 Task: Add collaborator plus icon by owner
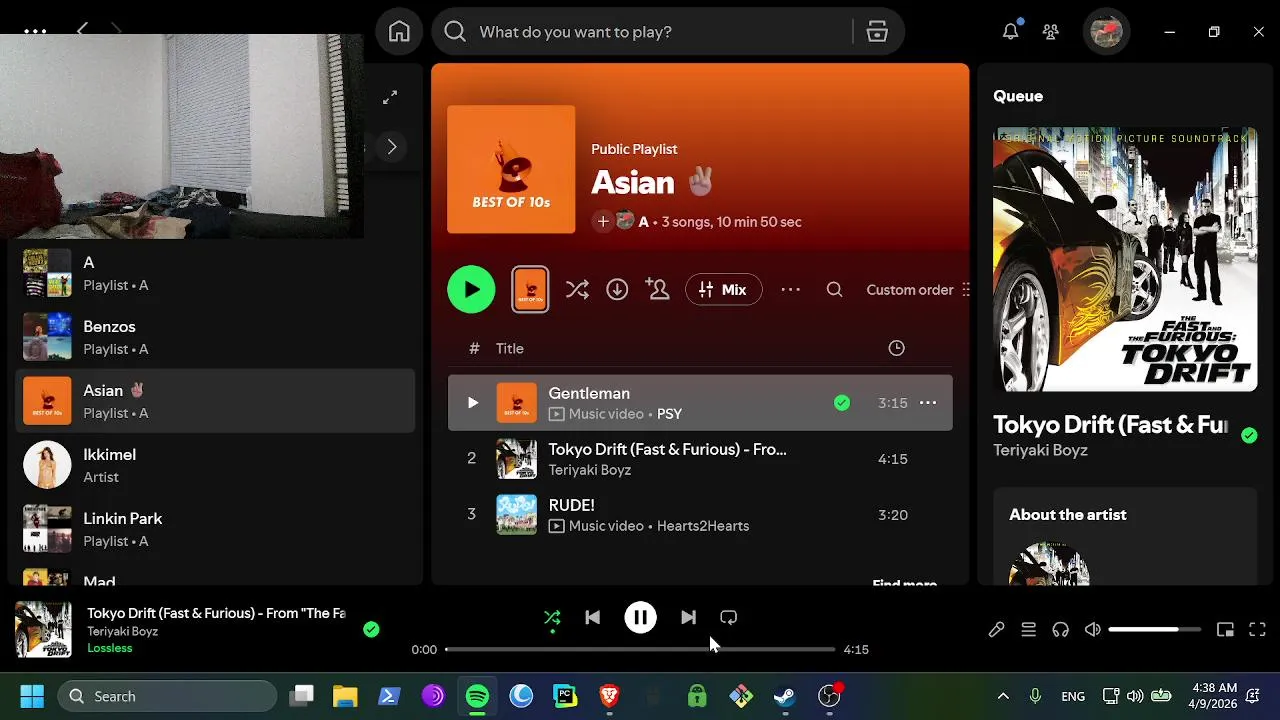602,222
